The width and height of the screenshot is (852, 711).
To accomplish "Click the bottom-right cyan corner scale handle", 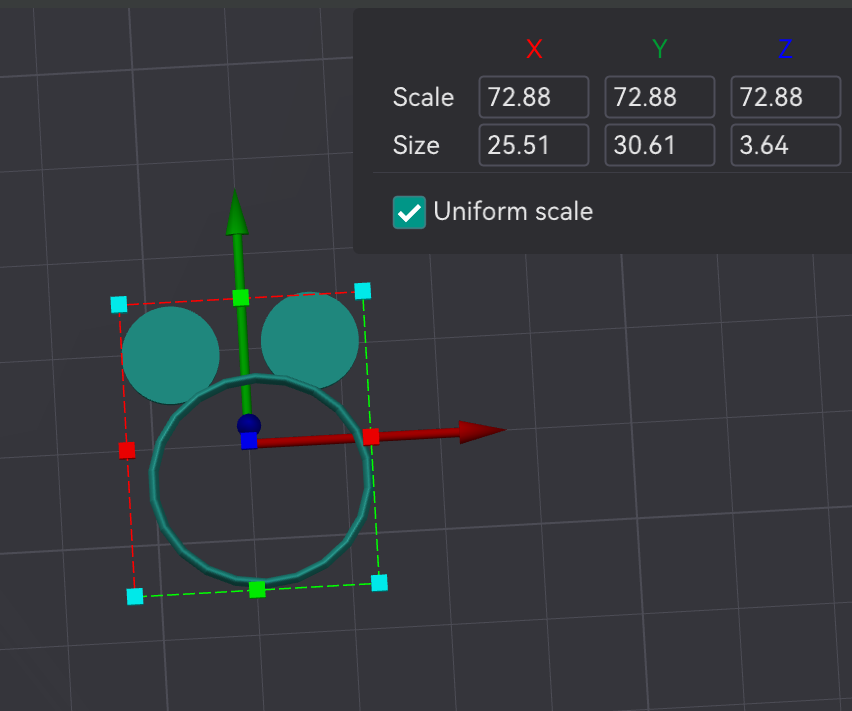I will click(x=379, y=583).
